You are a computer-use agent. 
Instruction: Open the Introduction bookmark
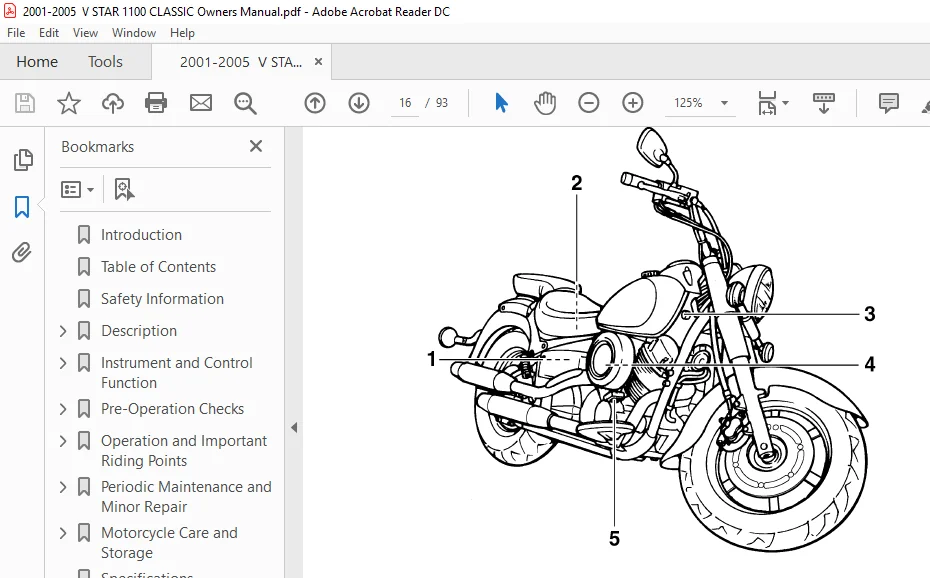click(141, 235)
